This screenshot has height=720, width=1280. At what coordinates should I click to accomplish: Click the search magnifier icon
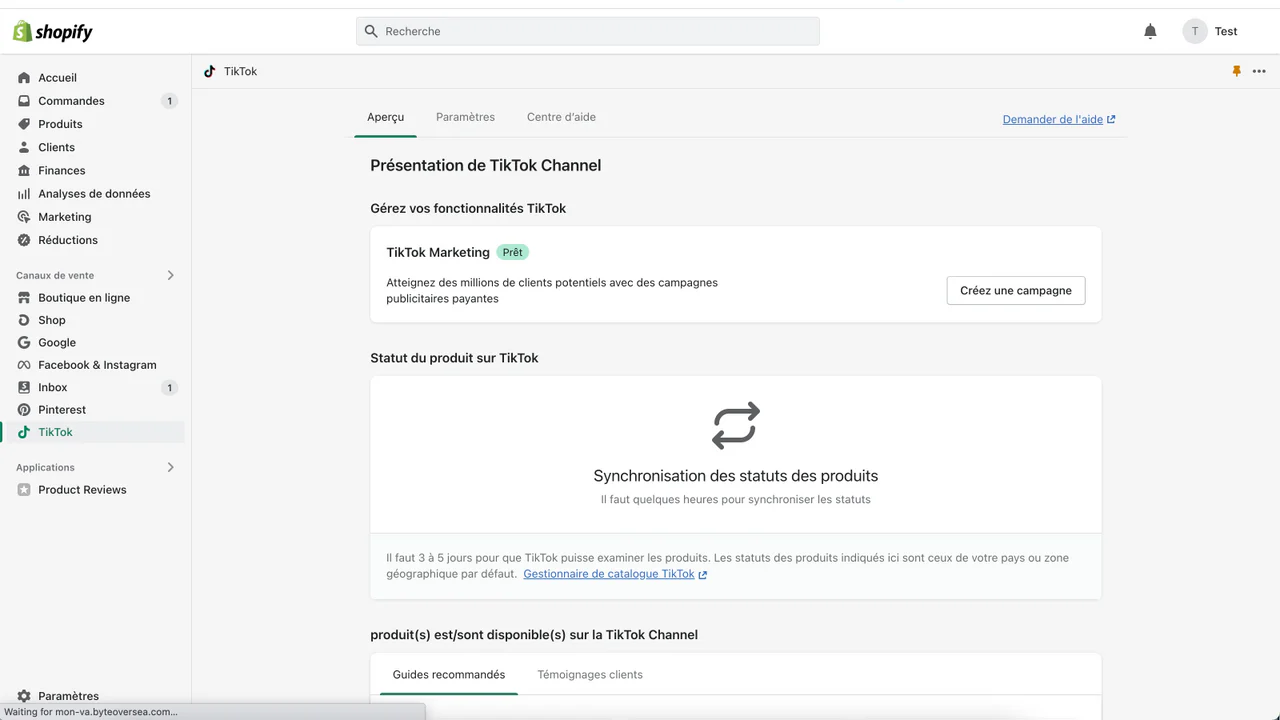(371, 31)
